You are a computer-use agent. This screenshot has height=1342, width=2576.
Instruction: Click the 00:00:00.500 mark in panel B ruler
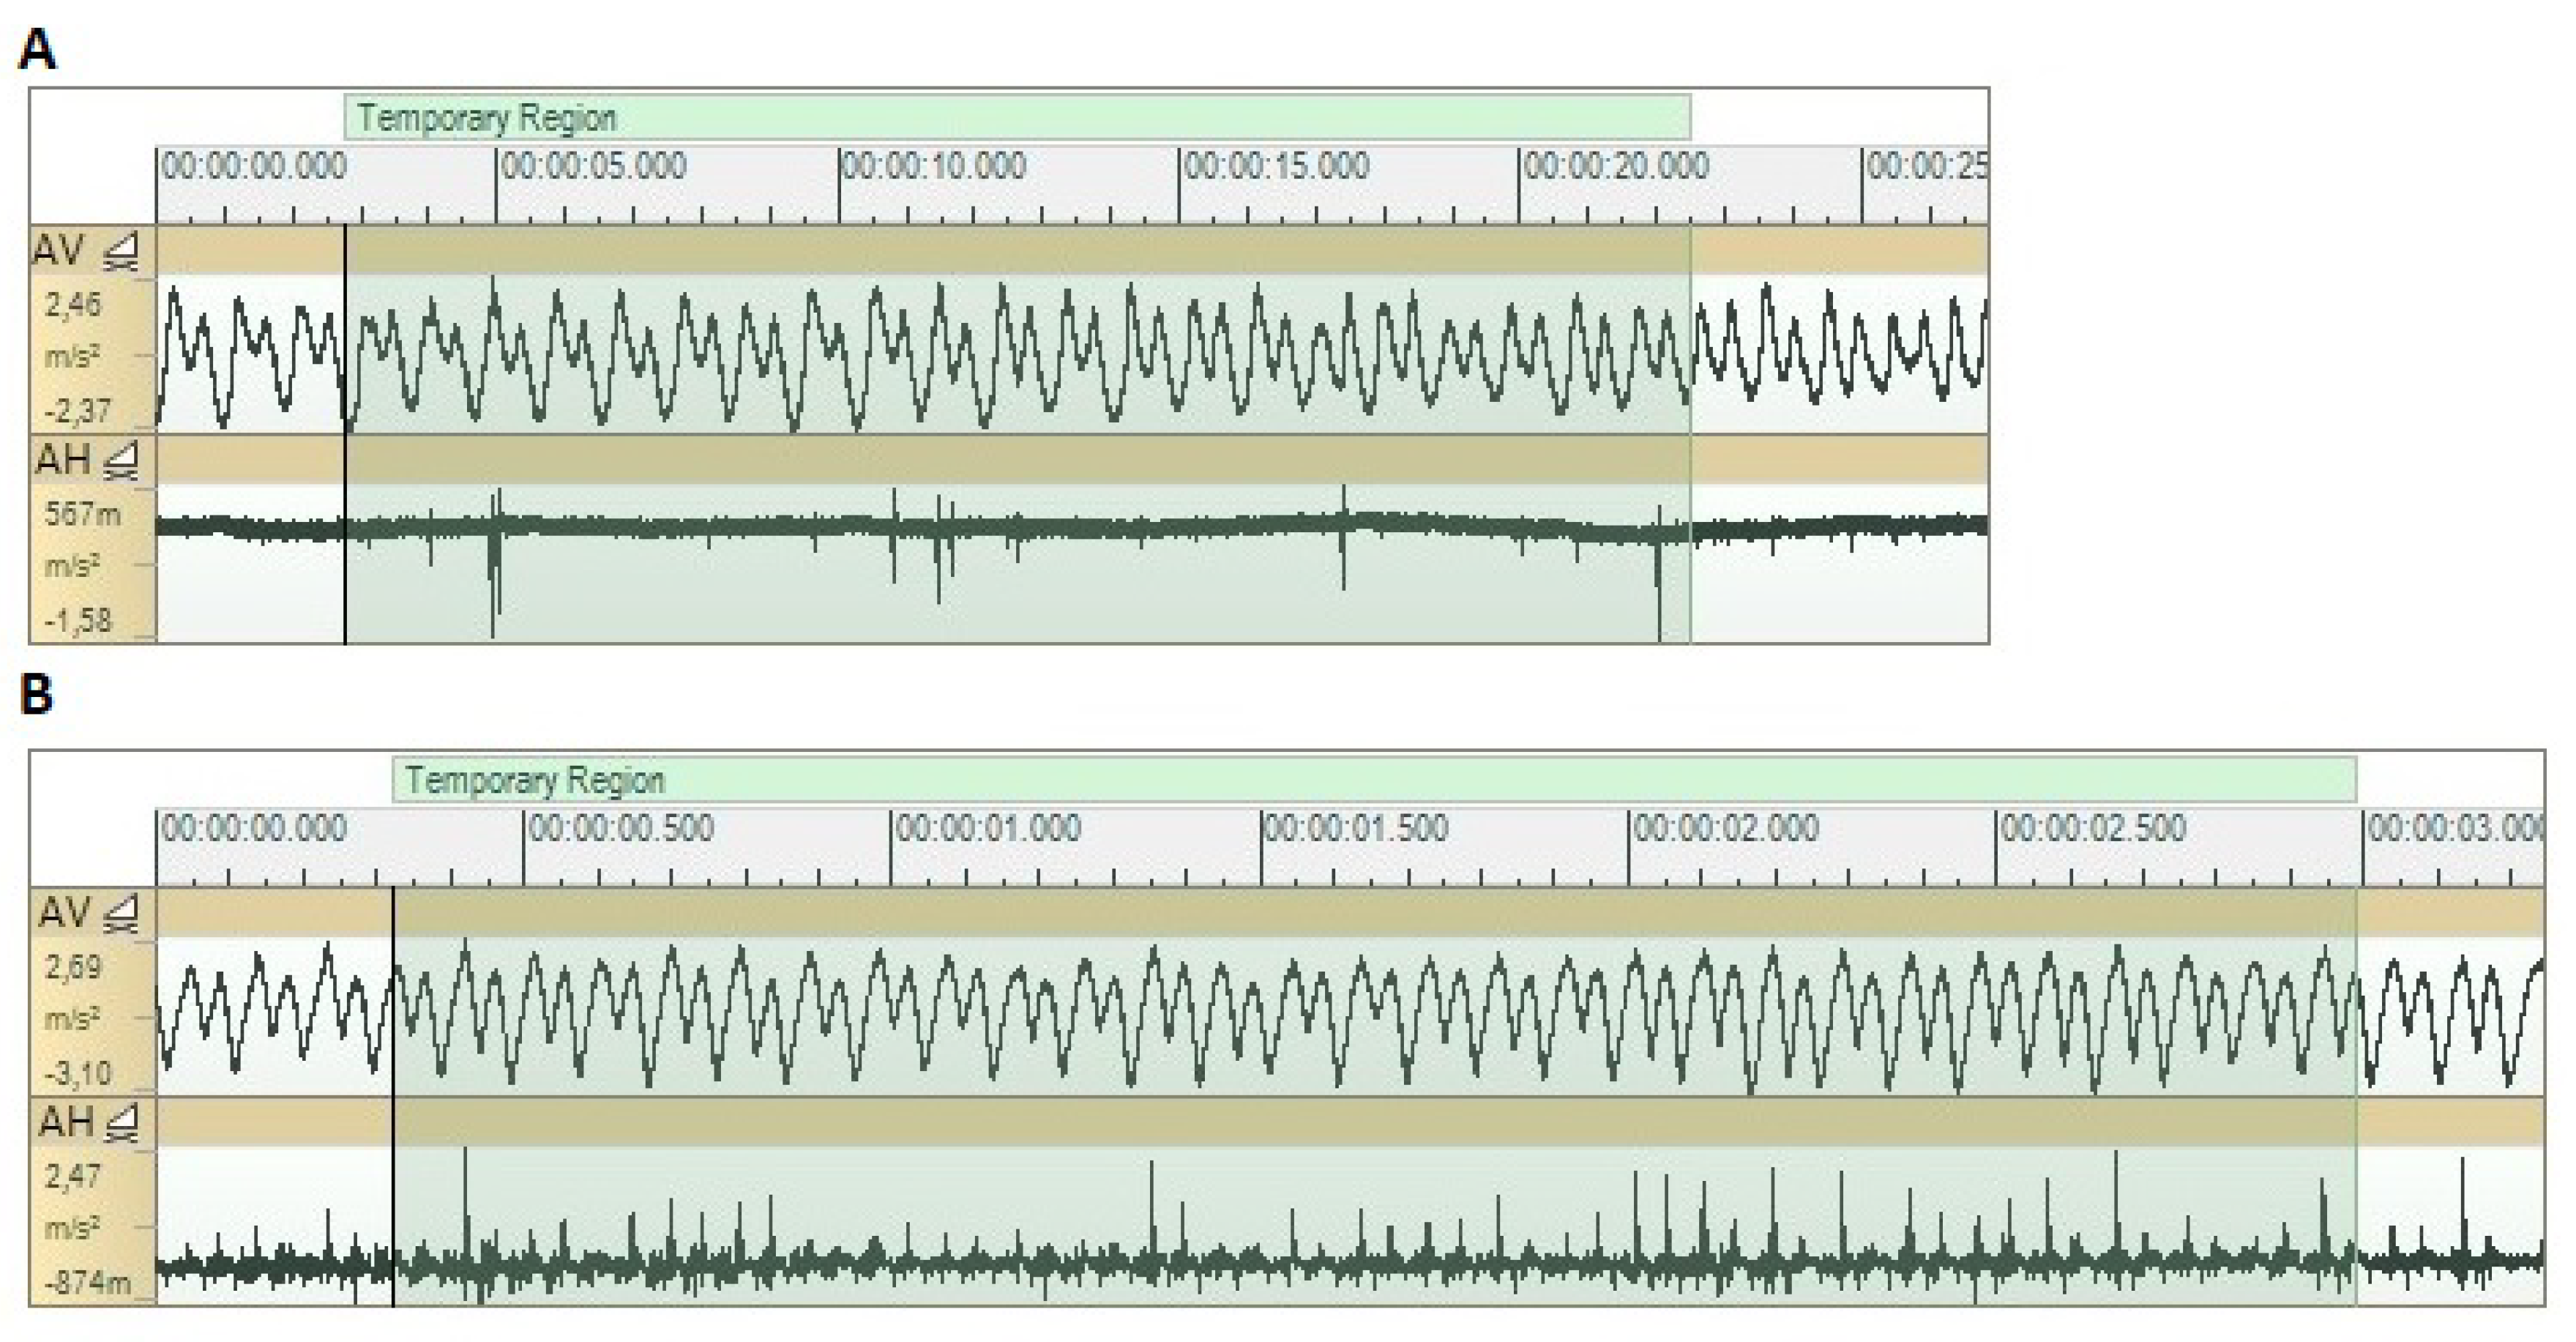click(621, 829)
